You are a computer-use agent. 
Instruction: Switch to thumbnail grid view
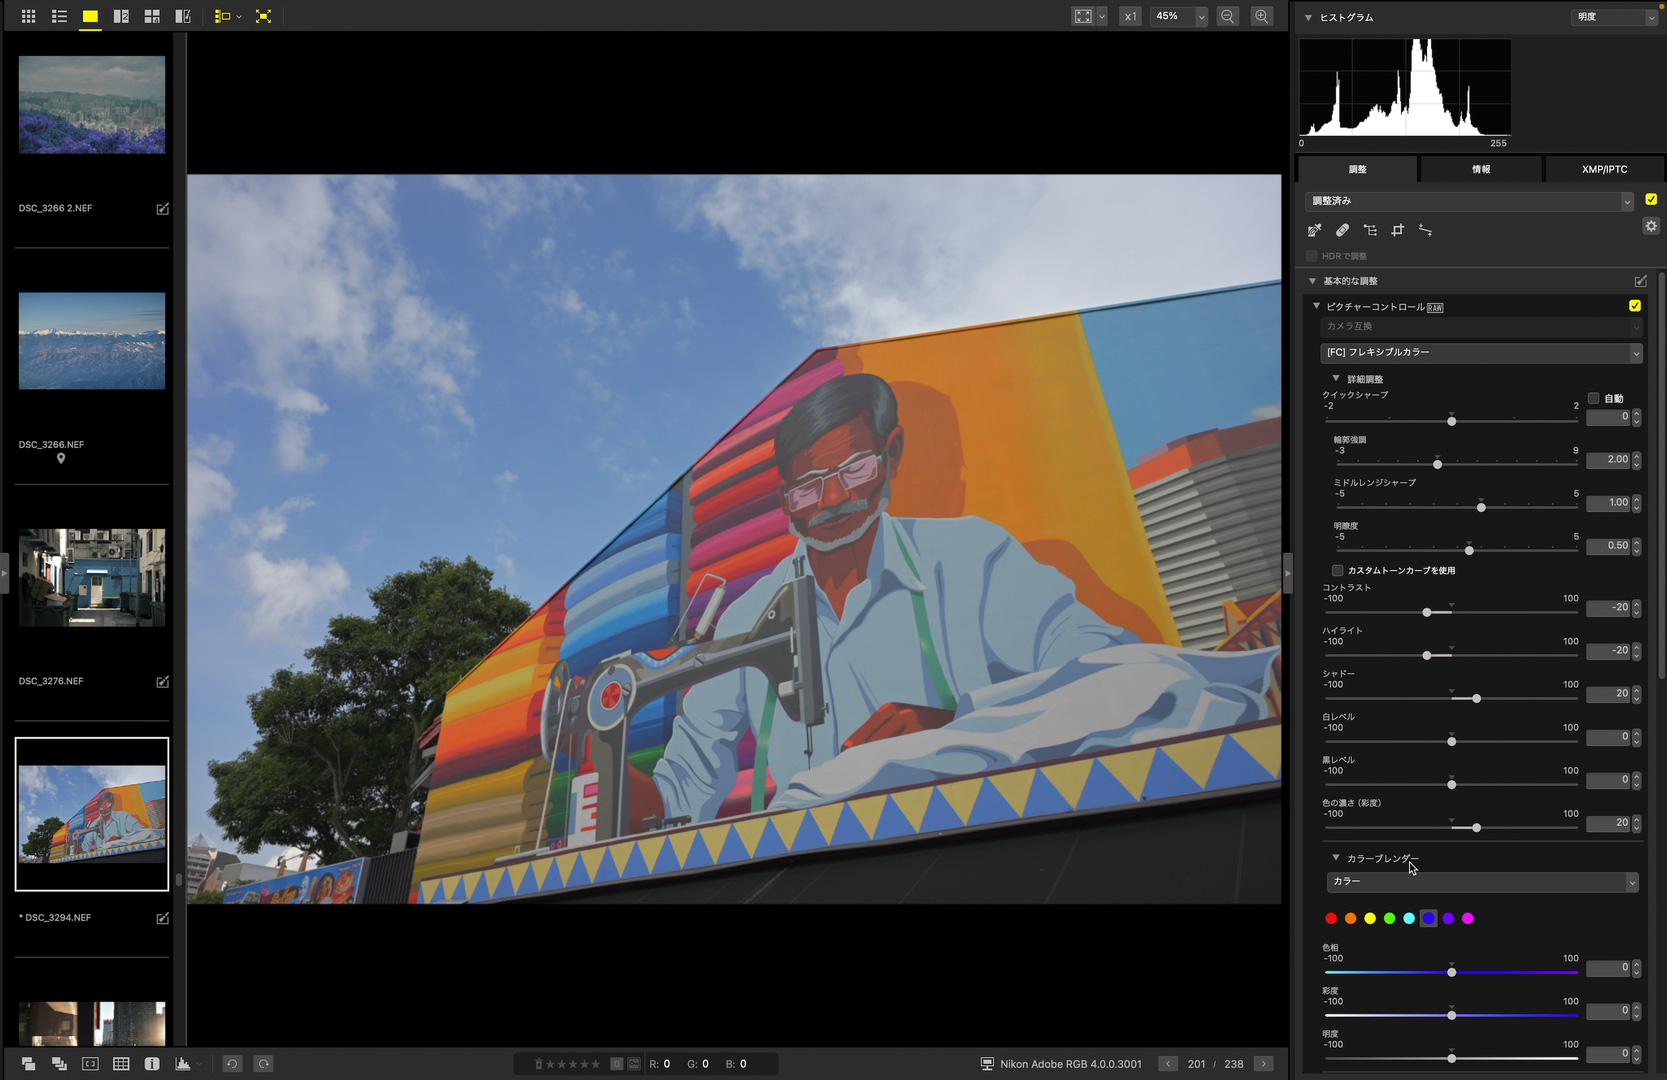click(x=28, y=16)
